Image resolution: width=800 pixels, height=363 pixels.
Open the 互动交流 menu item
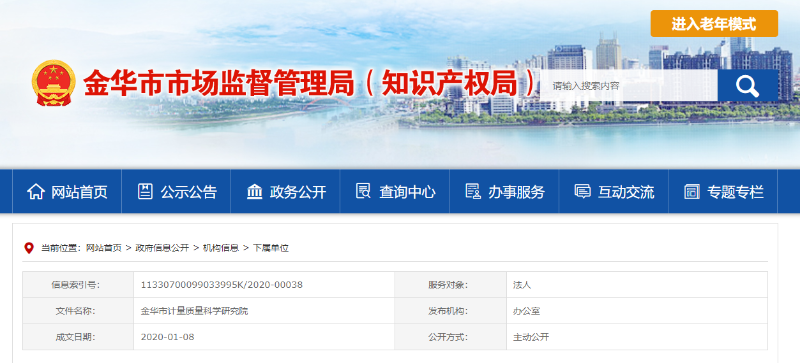613,191
